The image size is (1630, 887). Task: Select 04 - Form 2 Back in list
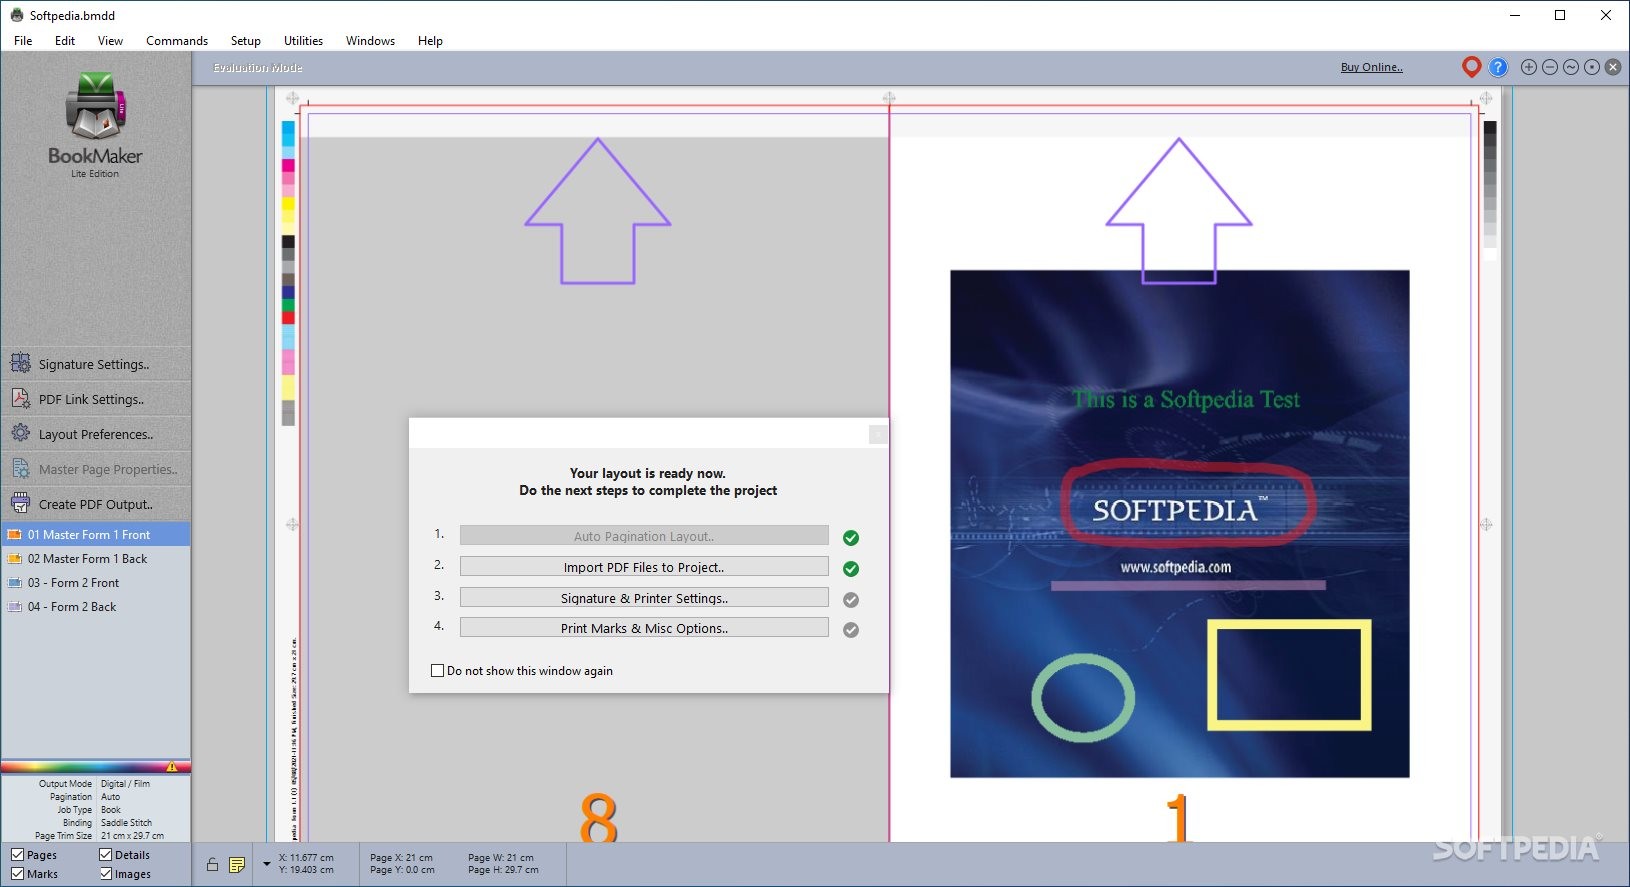tap(96, 607)
